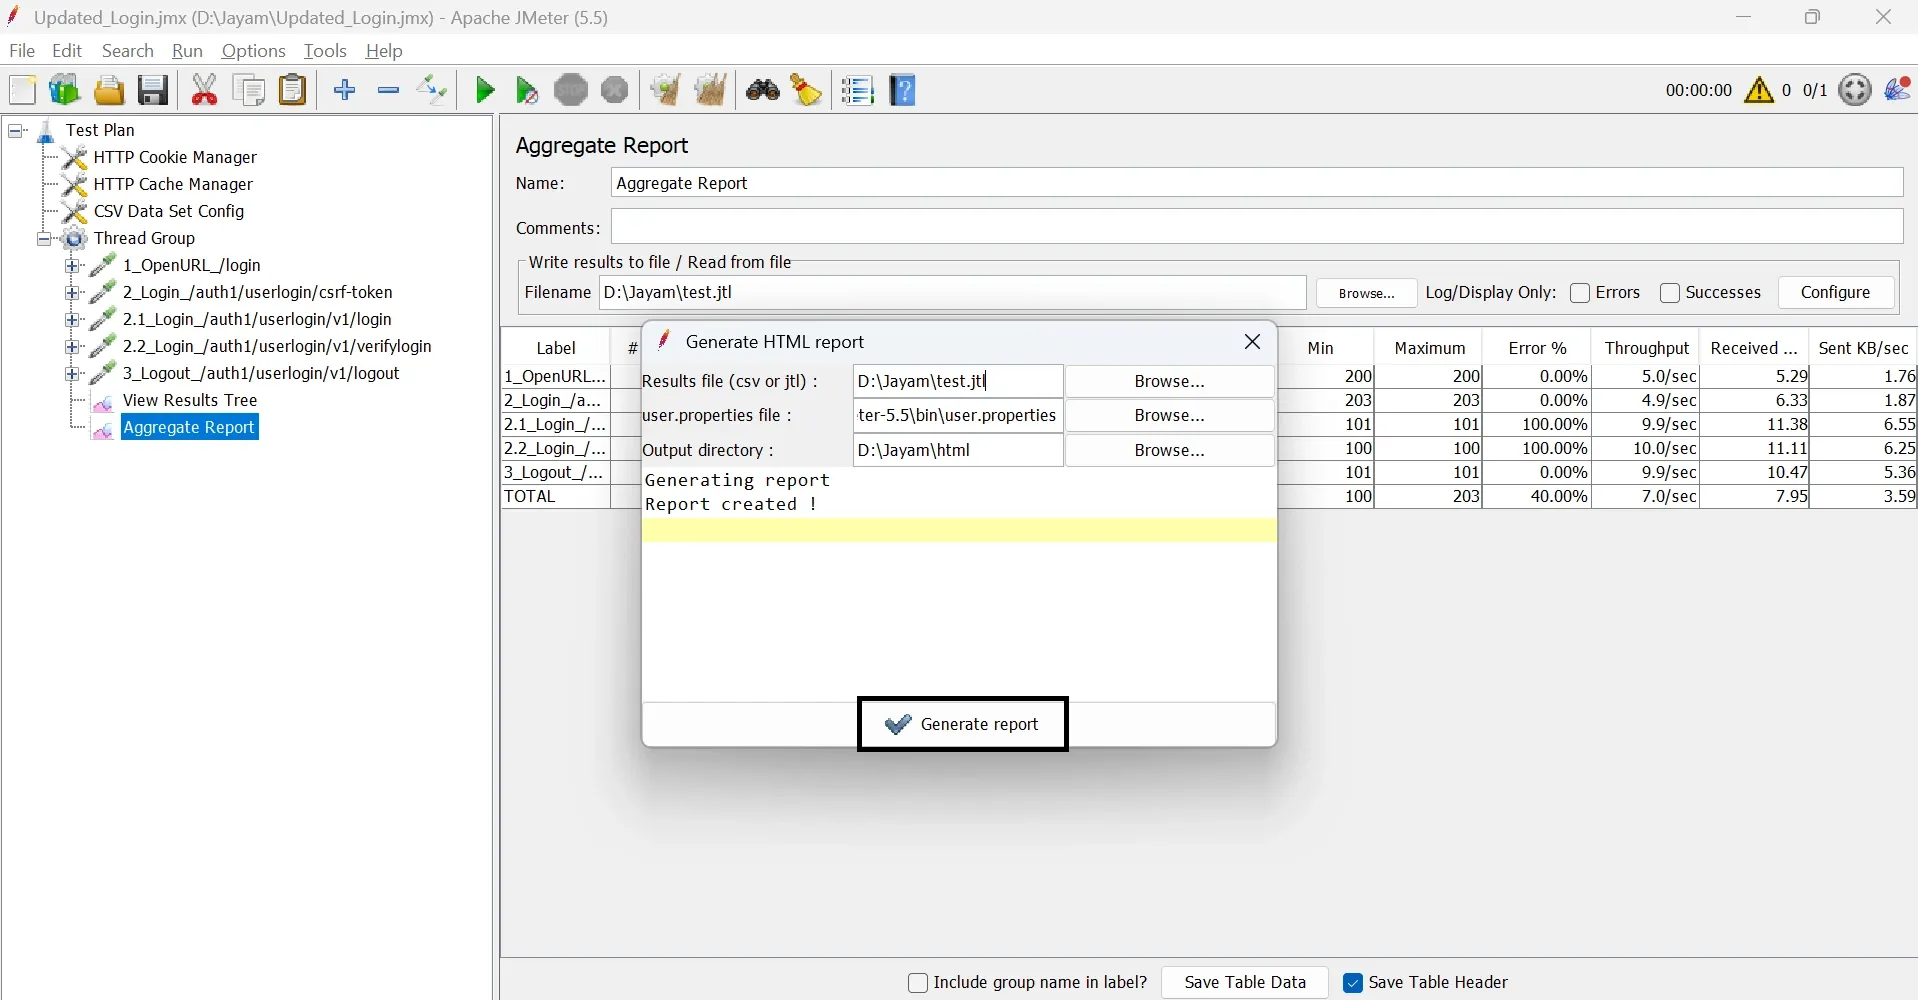Expand the 2_Login csrf-token sampler node
1918x1000 pixels.
tap(72, 292)
